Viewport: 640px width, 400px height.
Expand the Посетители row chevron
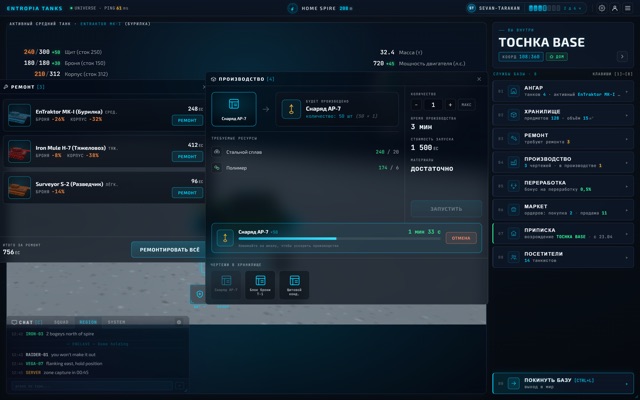pos(627,257)
